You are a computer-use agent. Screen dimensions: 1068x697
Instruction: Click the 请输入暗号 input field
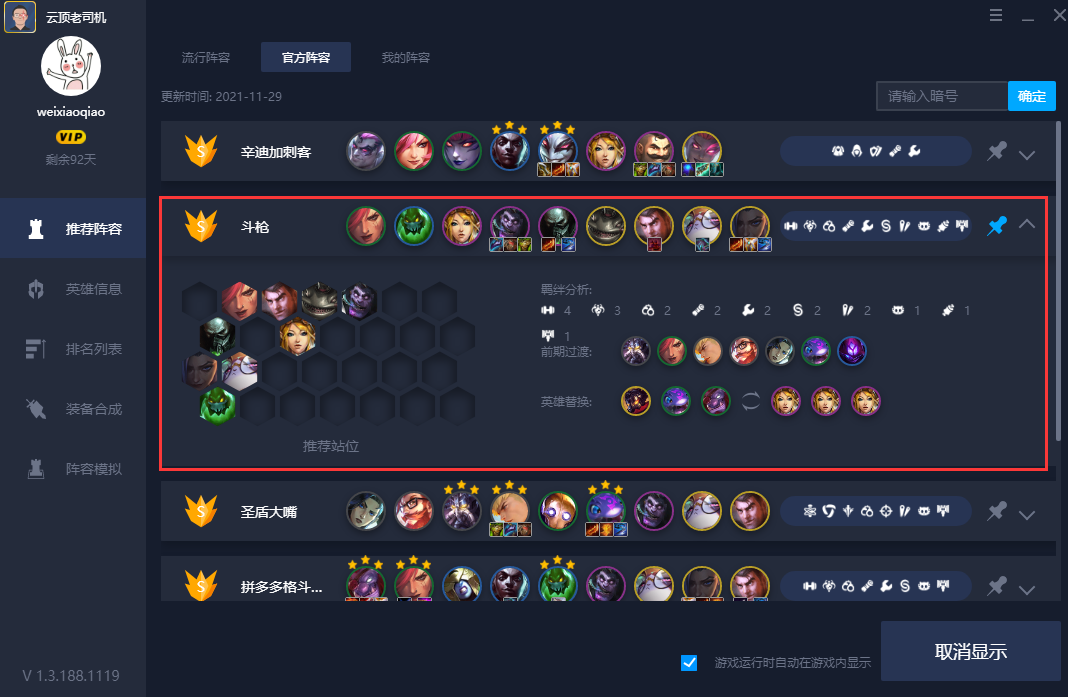pos(942,96)
